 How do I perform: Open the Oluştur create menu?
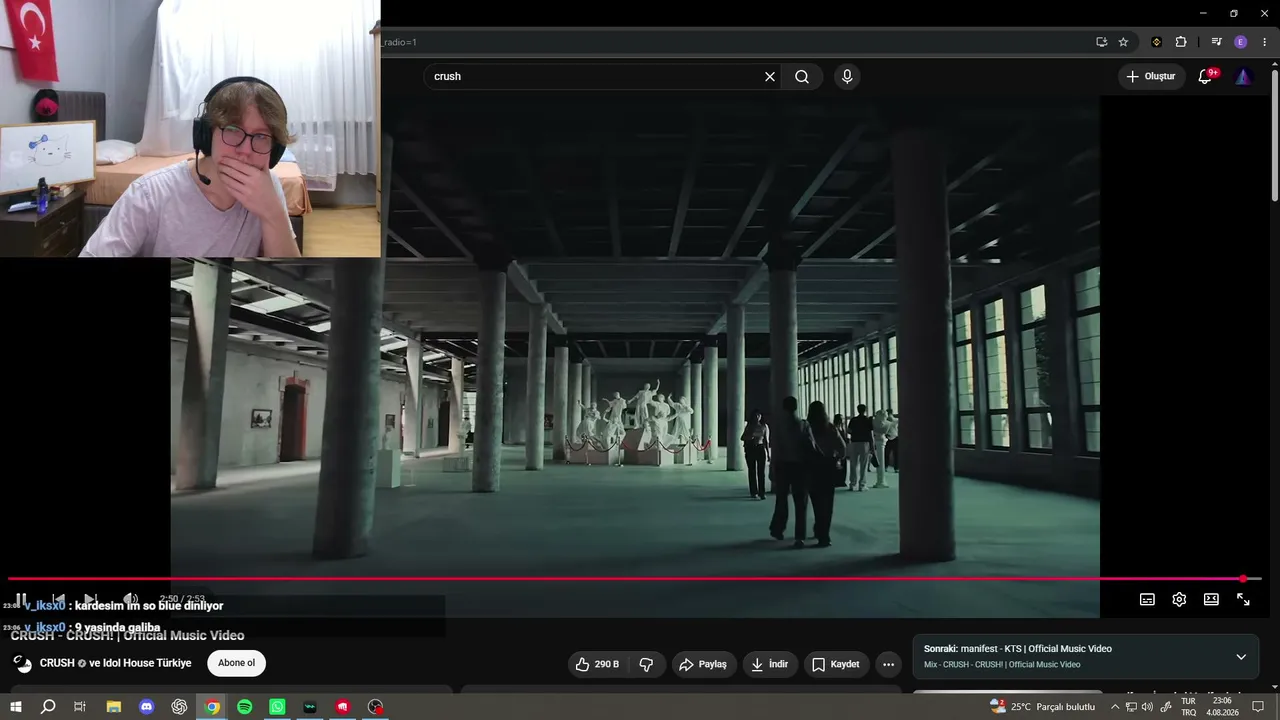click(1151, 76)
